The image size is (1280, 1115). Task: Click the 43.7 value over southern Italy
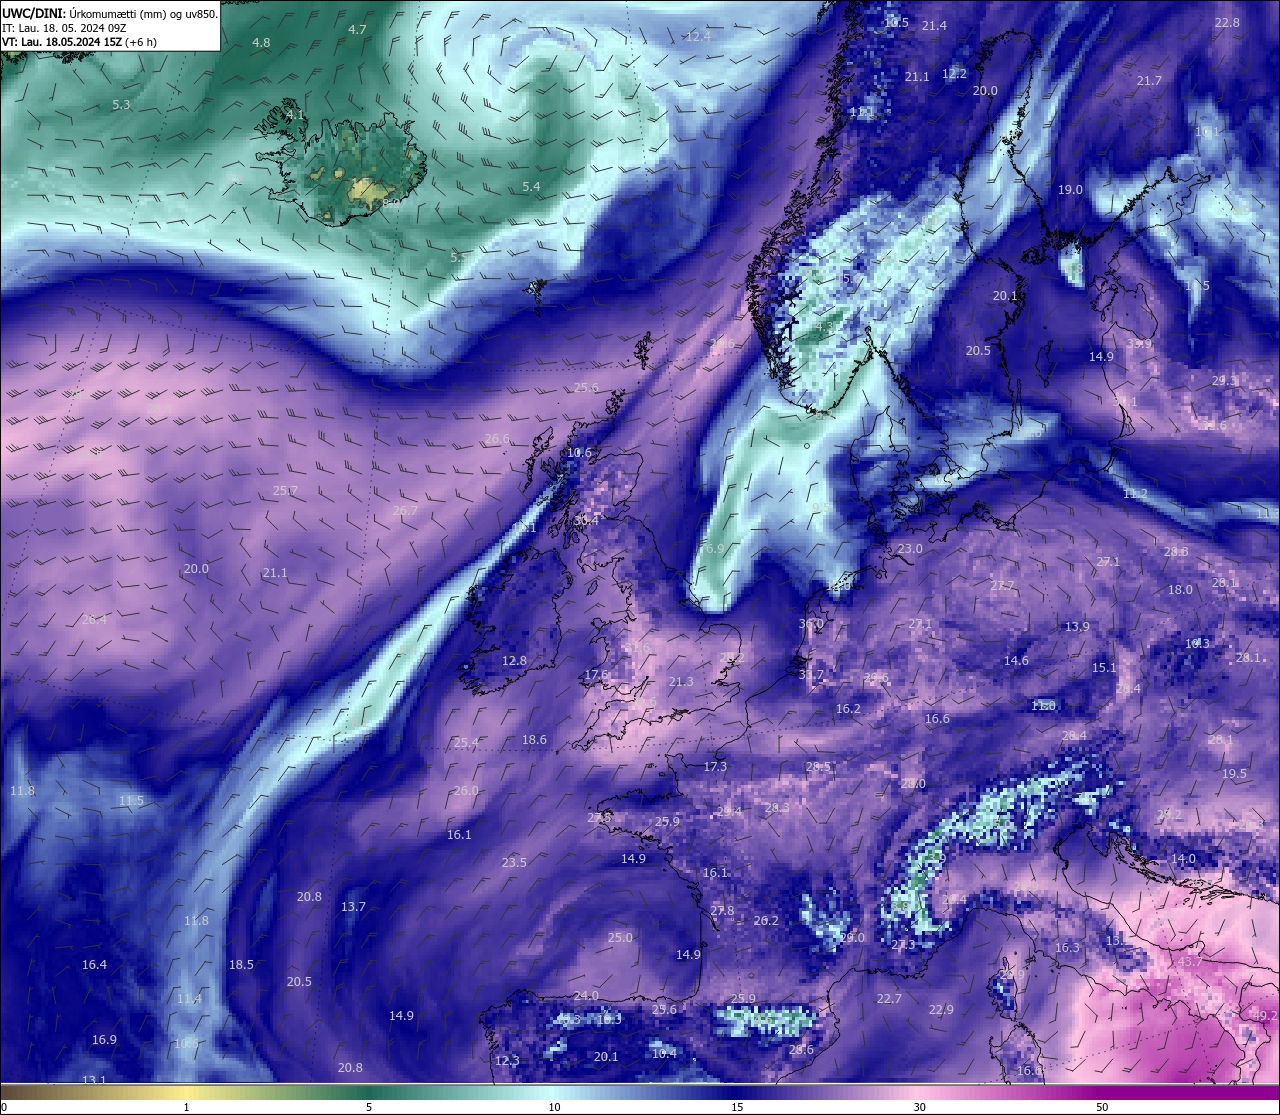click(x=1190, y=961)
